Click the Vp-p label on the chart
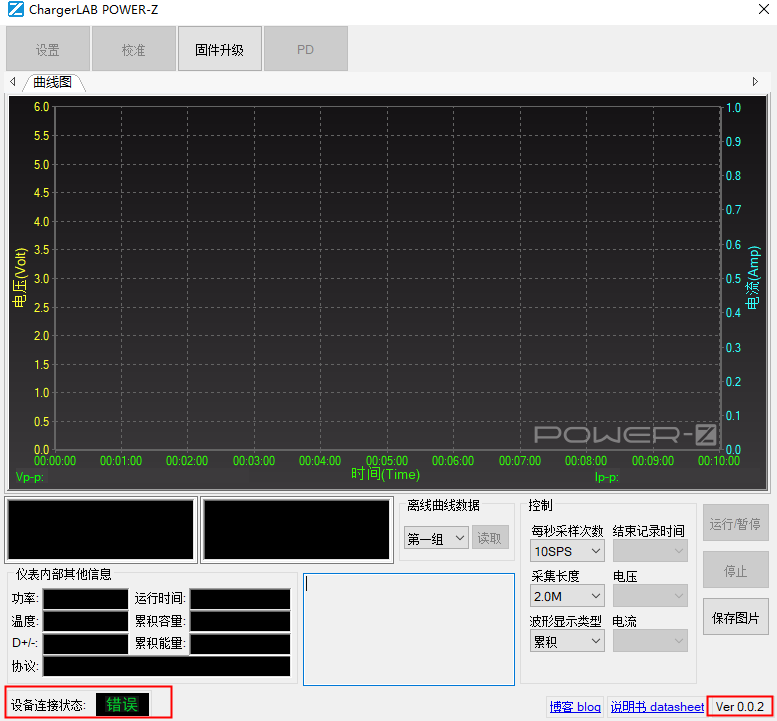Screen dimensions: 777x721 [30, 477]
